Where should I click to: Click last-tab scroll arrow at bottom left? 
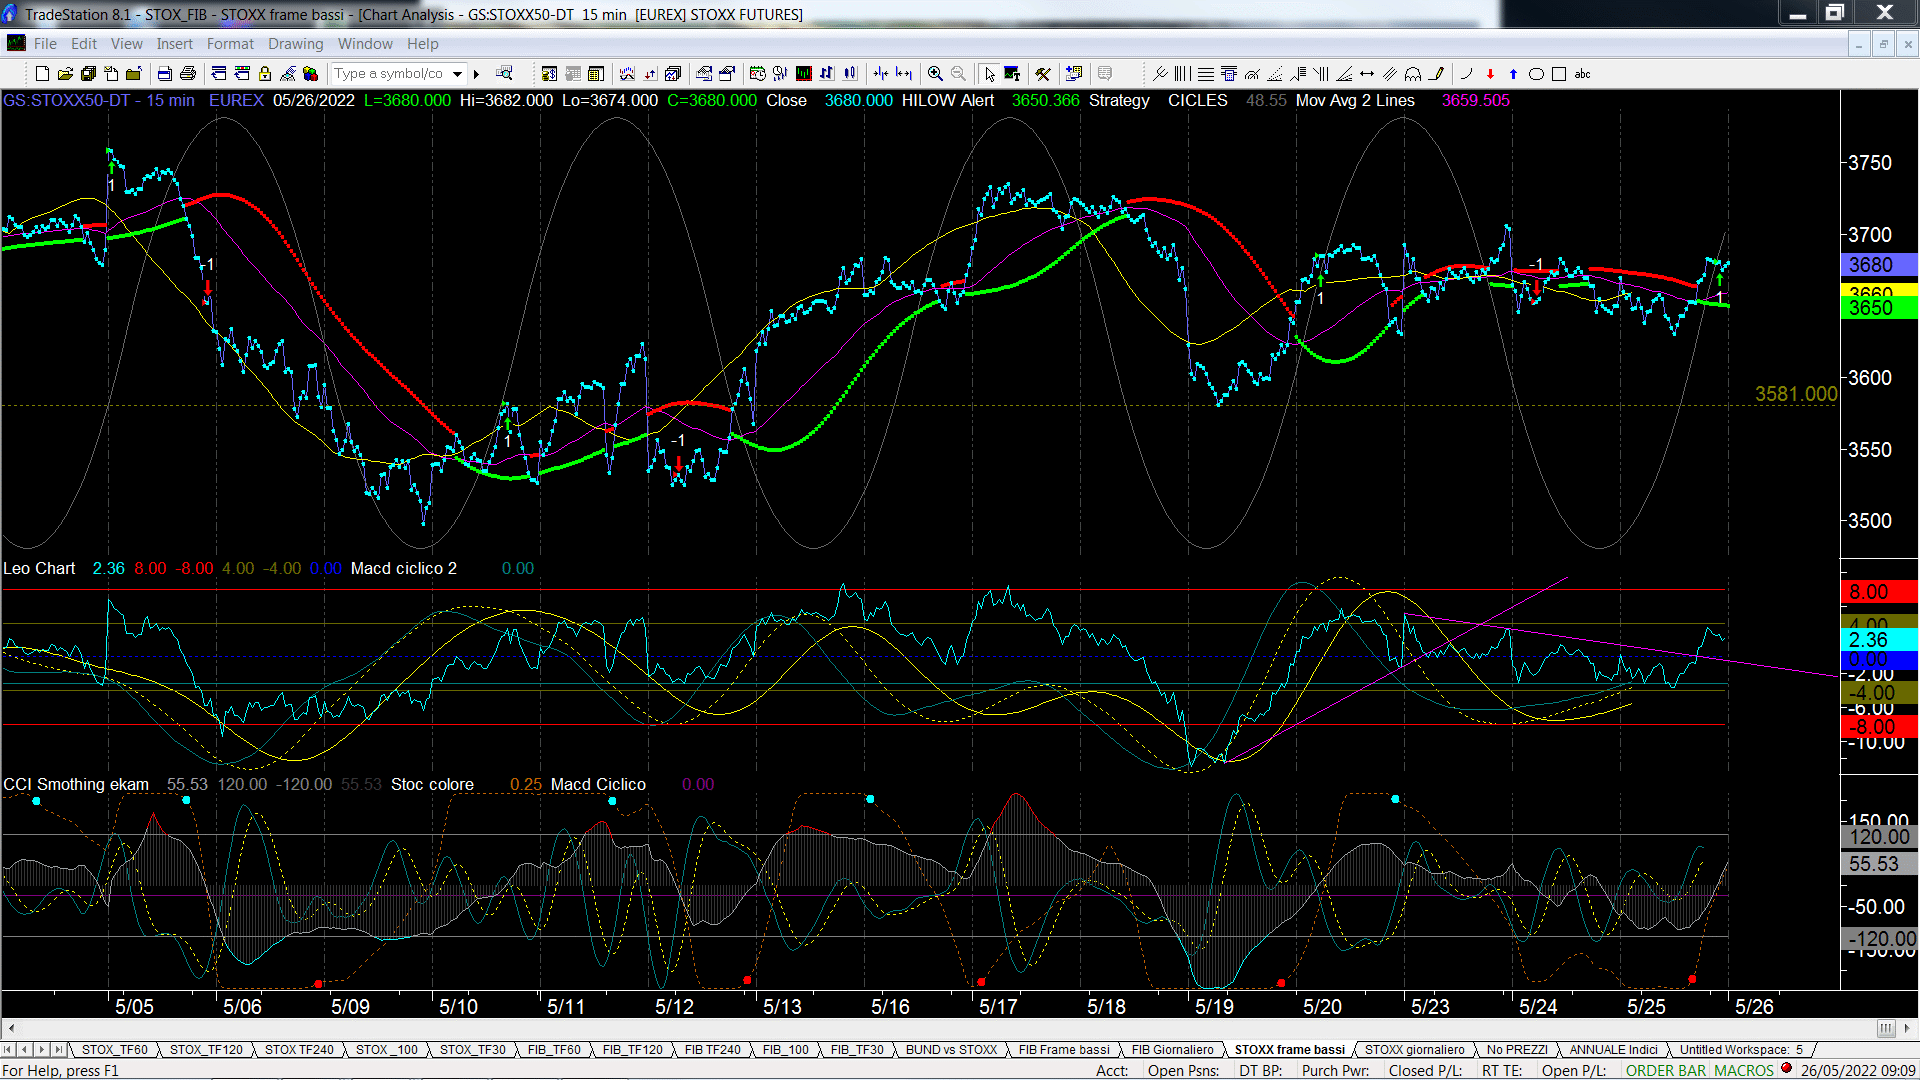[59, 1050]
